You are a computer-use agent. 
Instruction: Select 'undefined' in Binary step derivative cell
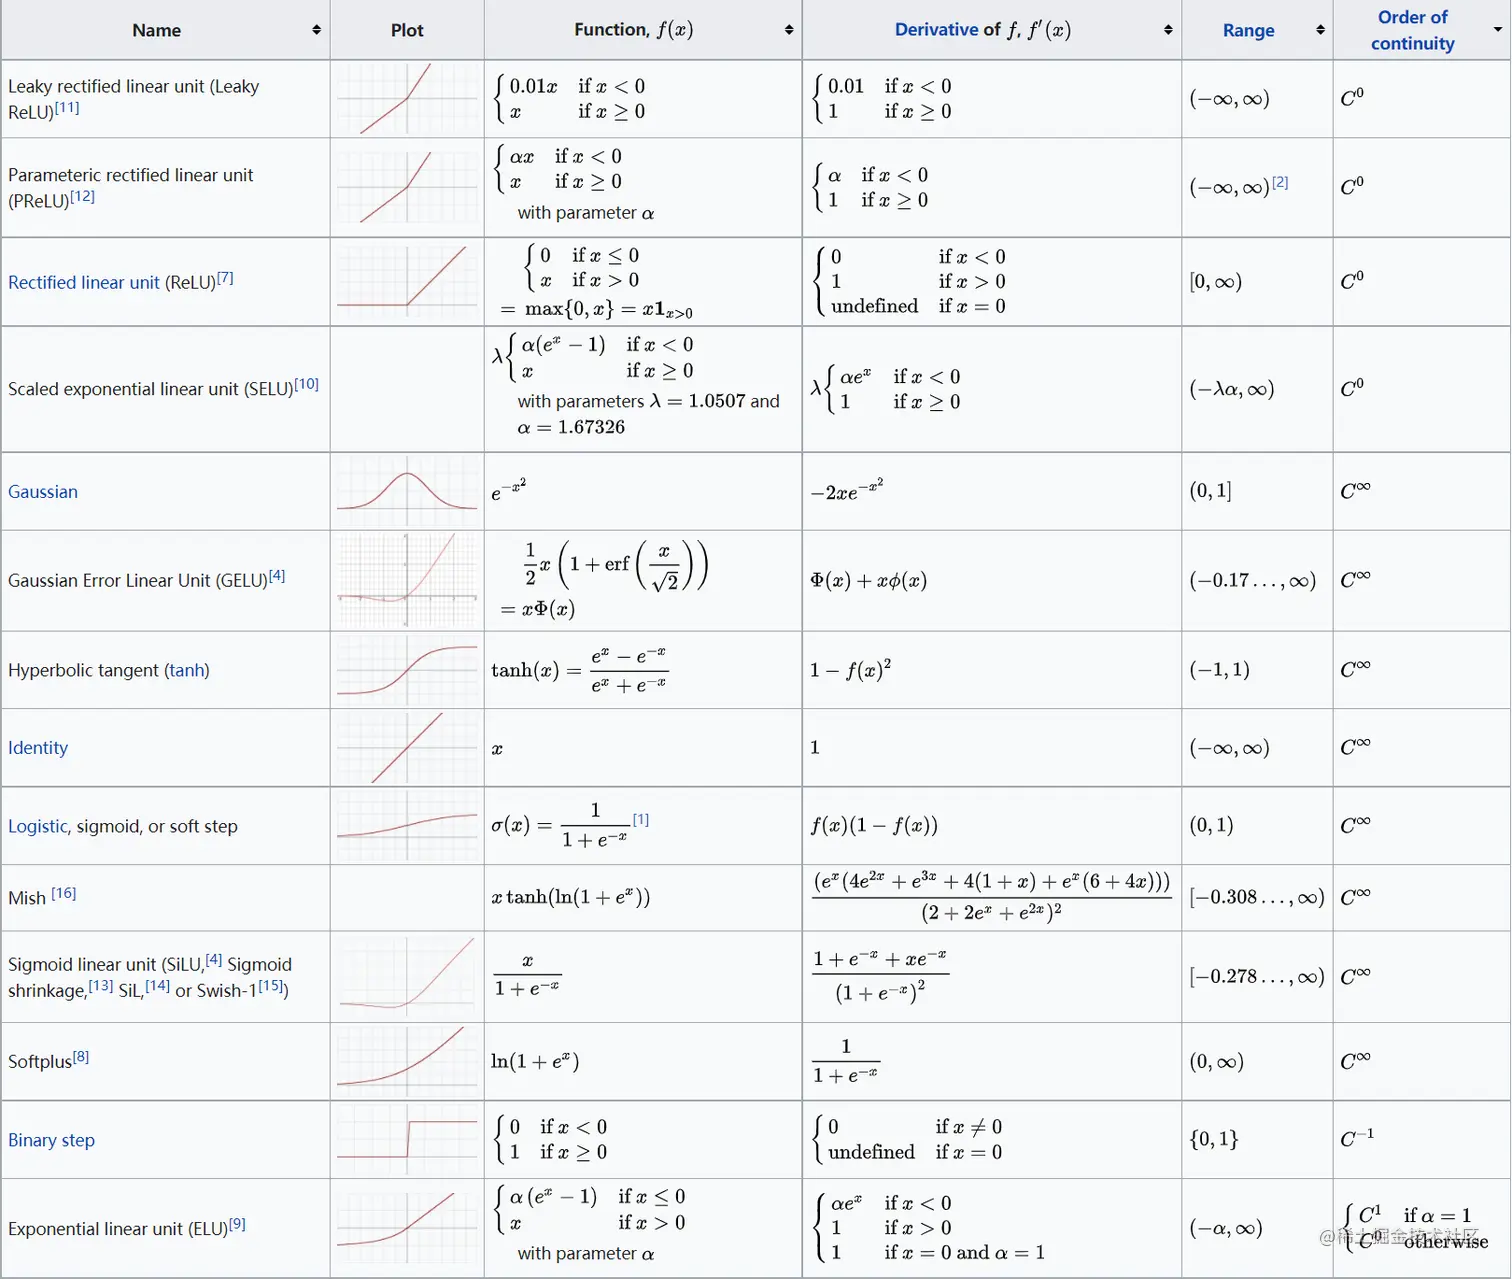871,1152
